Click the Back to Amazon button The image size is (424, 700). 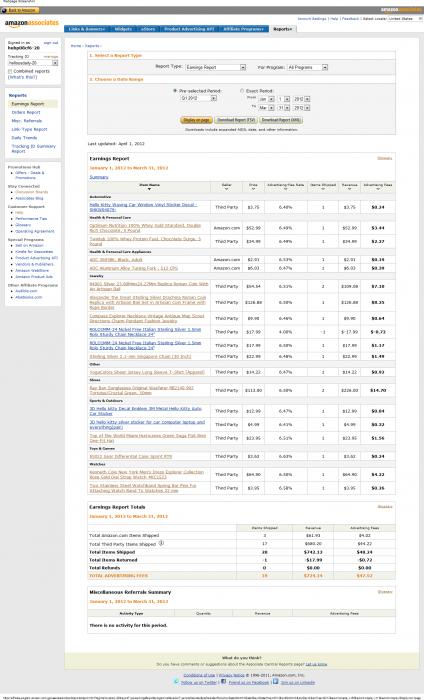click(20, 10)
